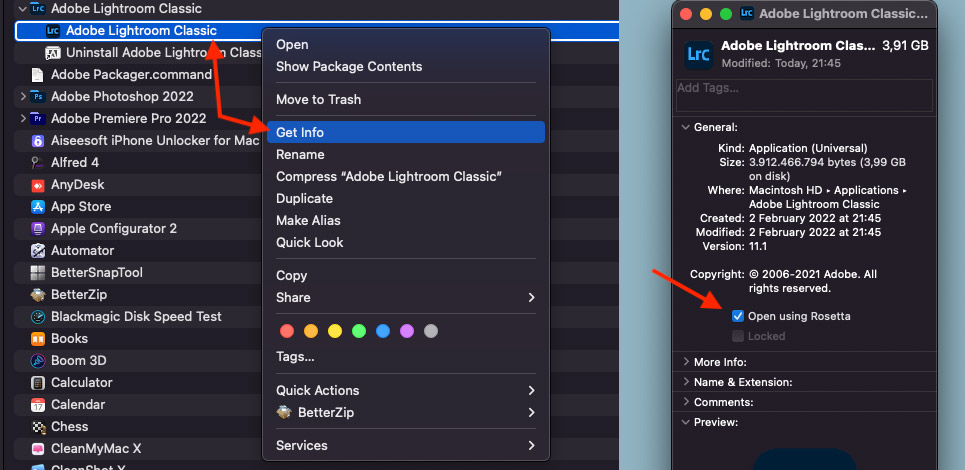965x470 pixels.
Task: Select the Books app icon
Action: point(38,339)
